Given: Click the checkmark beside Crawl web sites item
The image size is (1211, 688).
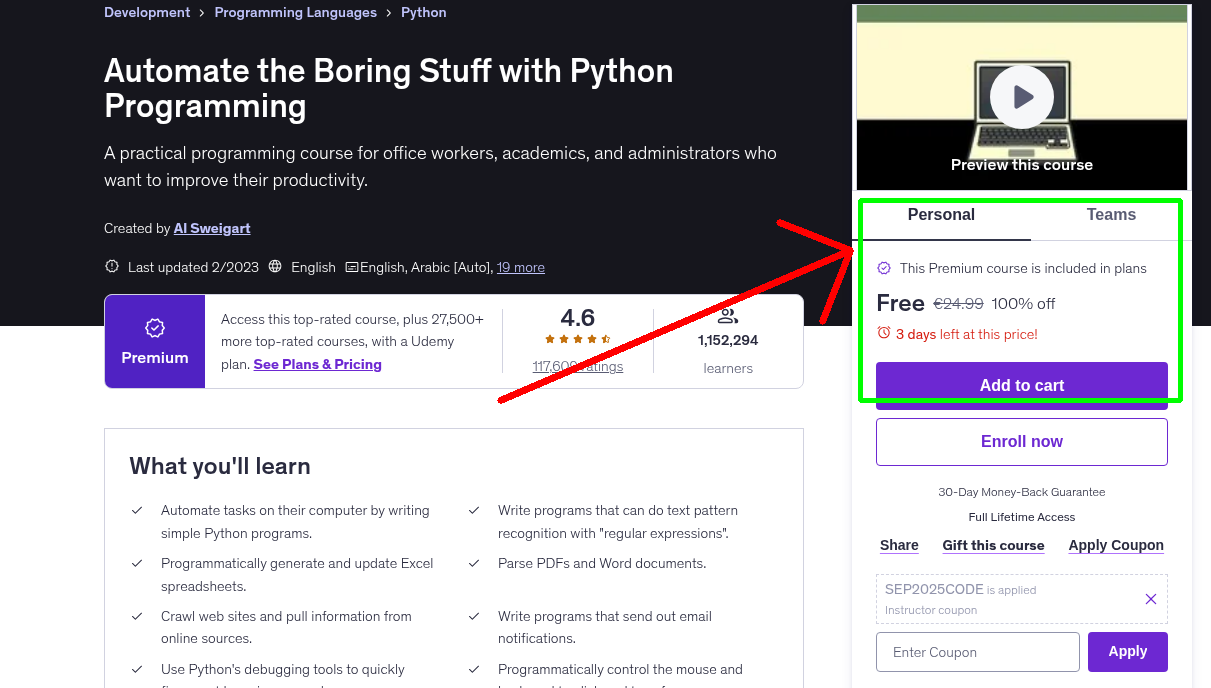Looking at the screenshot, I should (137, 616).
